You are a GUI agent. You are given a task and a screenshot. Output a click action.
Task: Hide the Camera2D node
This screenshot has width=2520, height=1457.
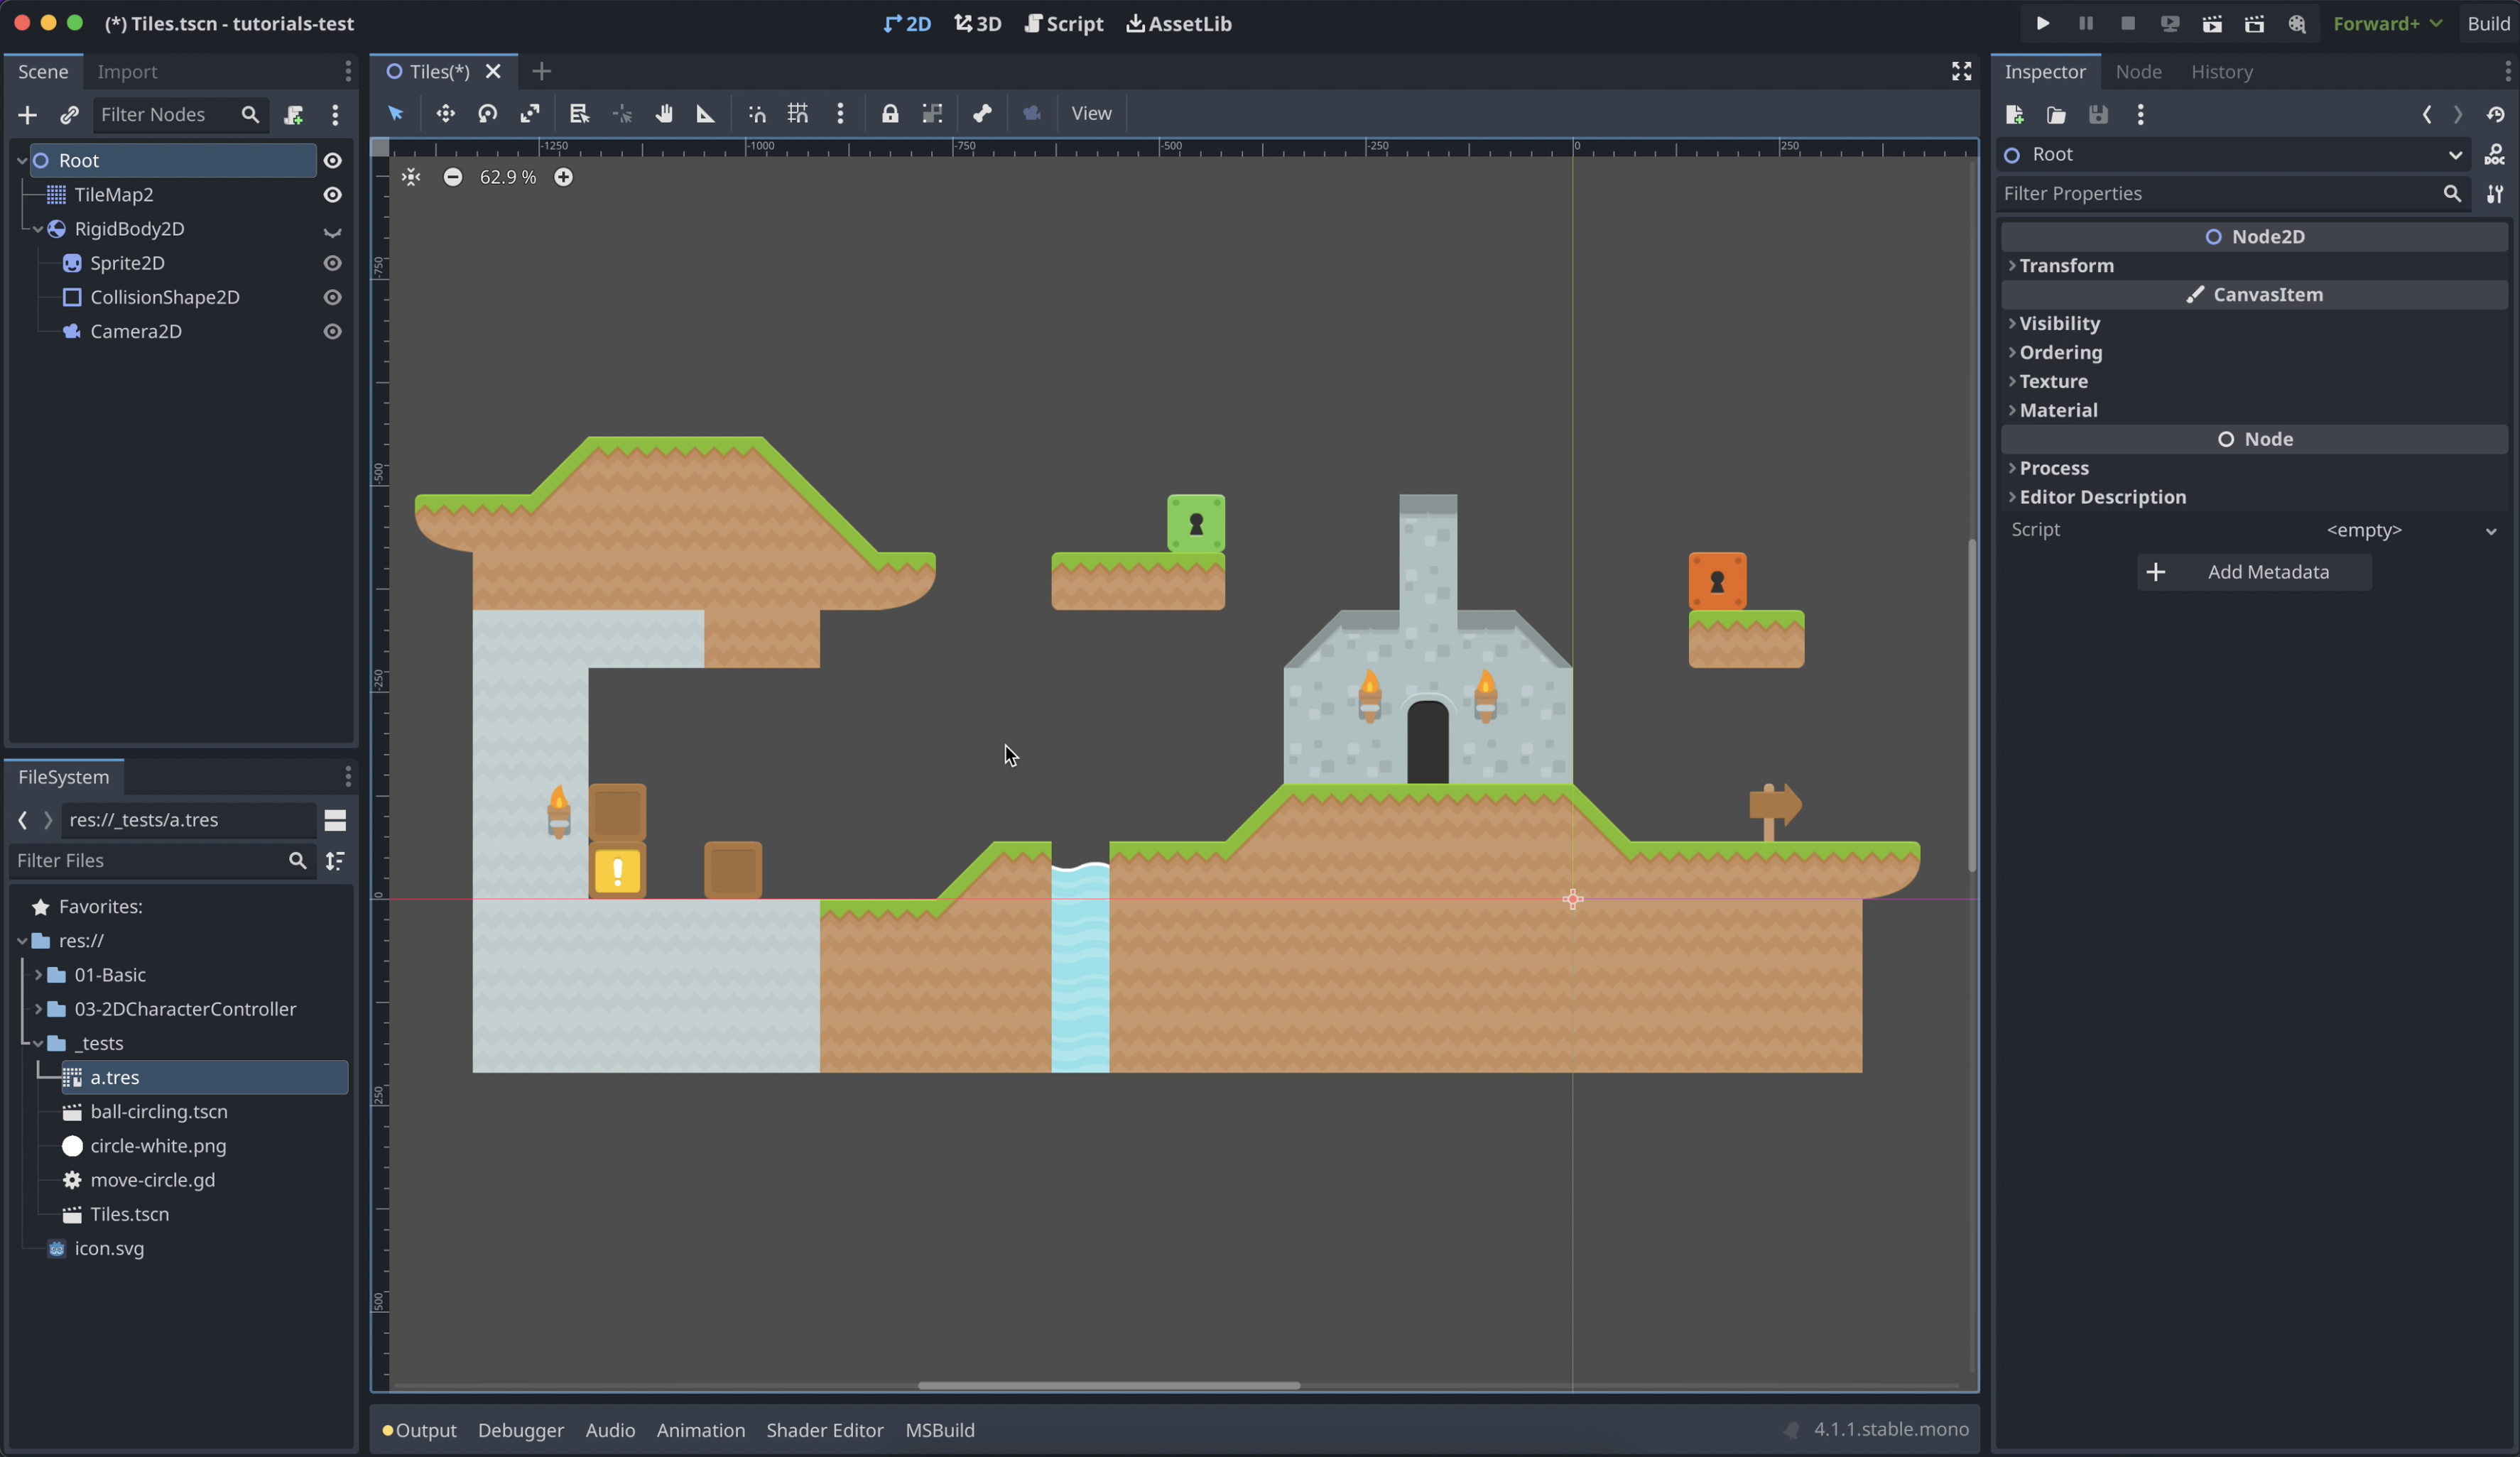point(333,331)
